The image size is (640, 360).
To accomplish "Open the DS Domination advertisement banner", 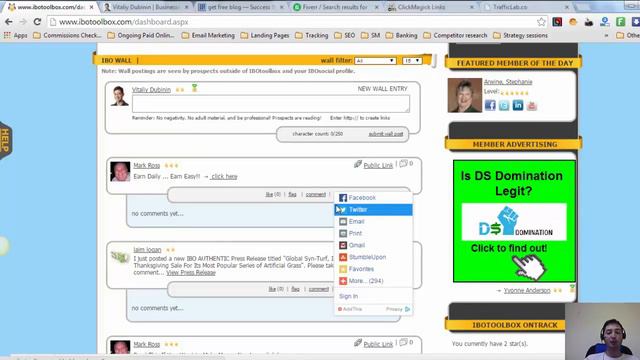I will coord(514,221).
